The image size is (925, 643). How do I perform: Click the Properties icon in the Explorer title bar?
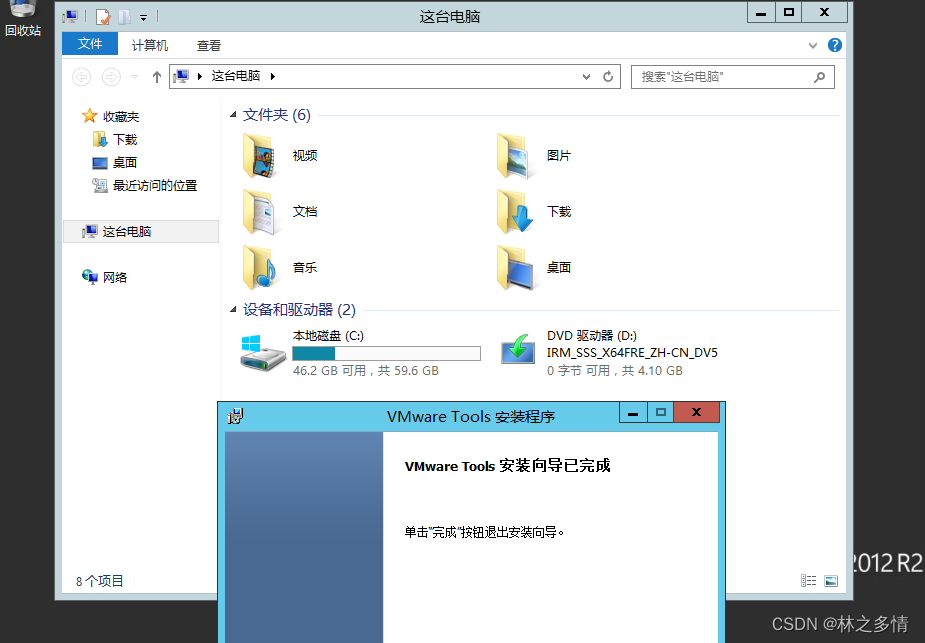click(103, 17)
